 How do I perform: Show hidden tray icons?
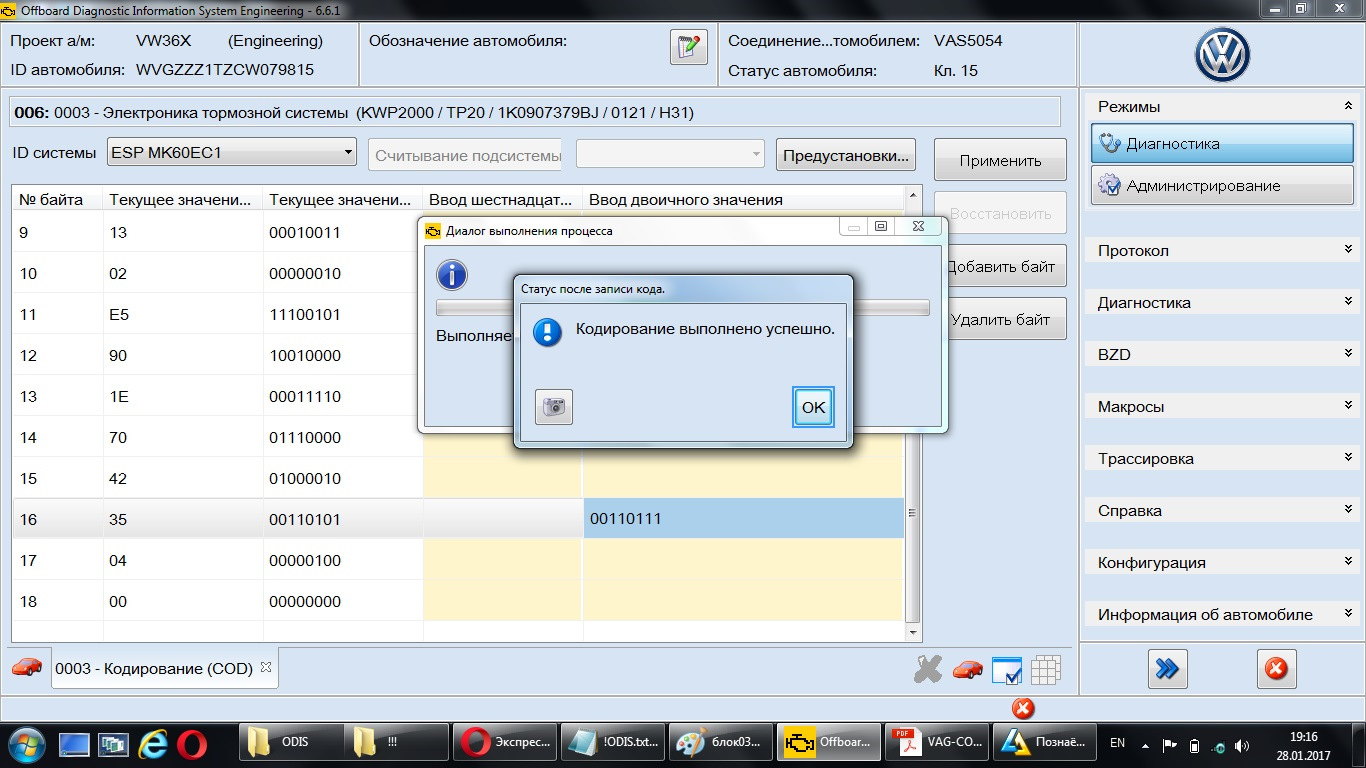pos(1144,744)
